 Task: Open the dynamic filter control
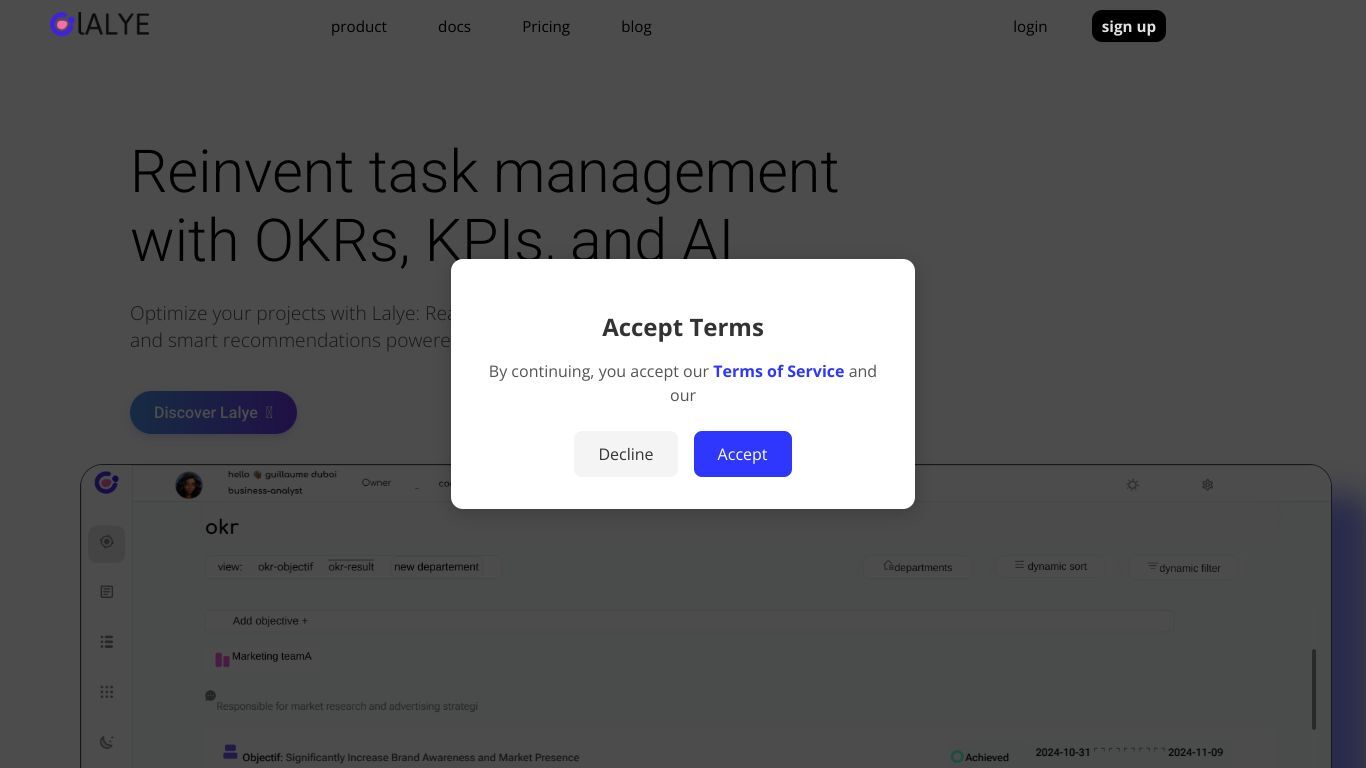click(x=1184, y=567)
